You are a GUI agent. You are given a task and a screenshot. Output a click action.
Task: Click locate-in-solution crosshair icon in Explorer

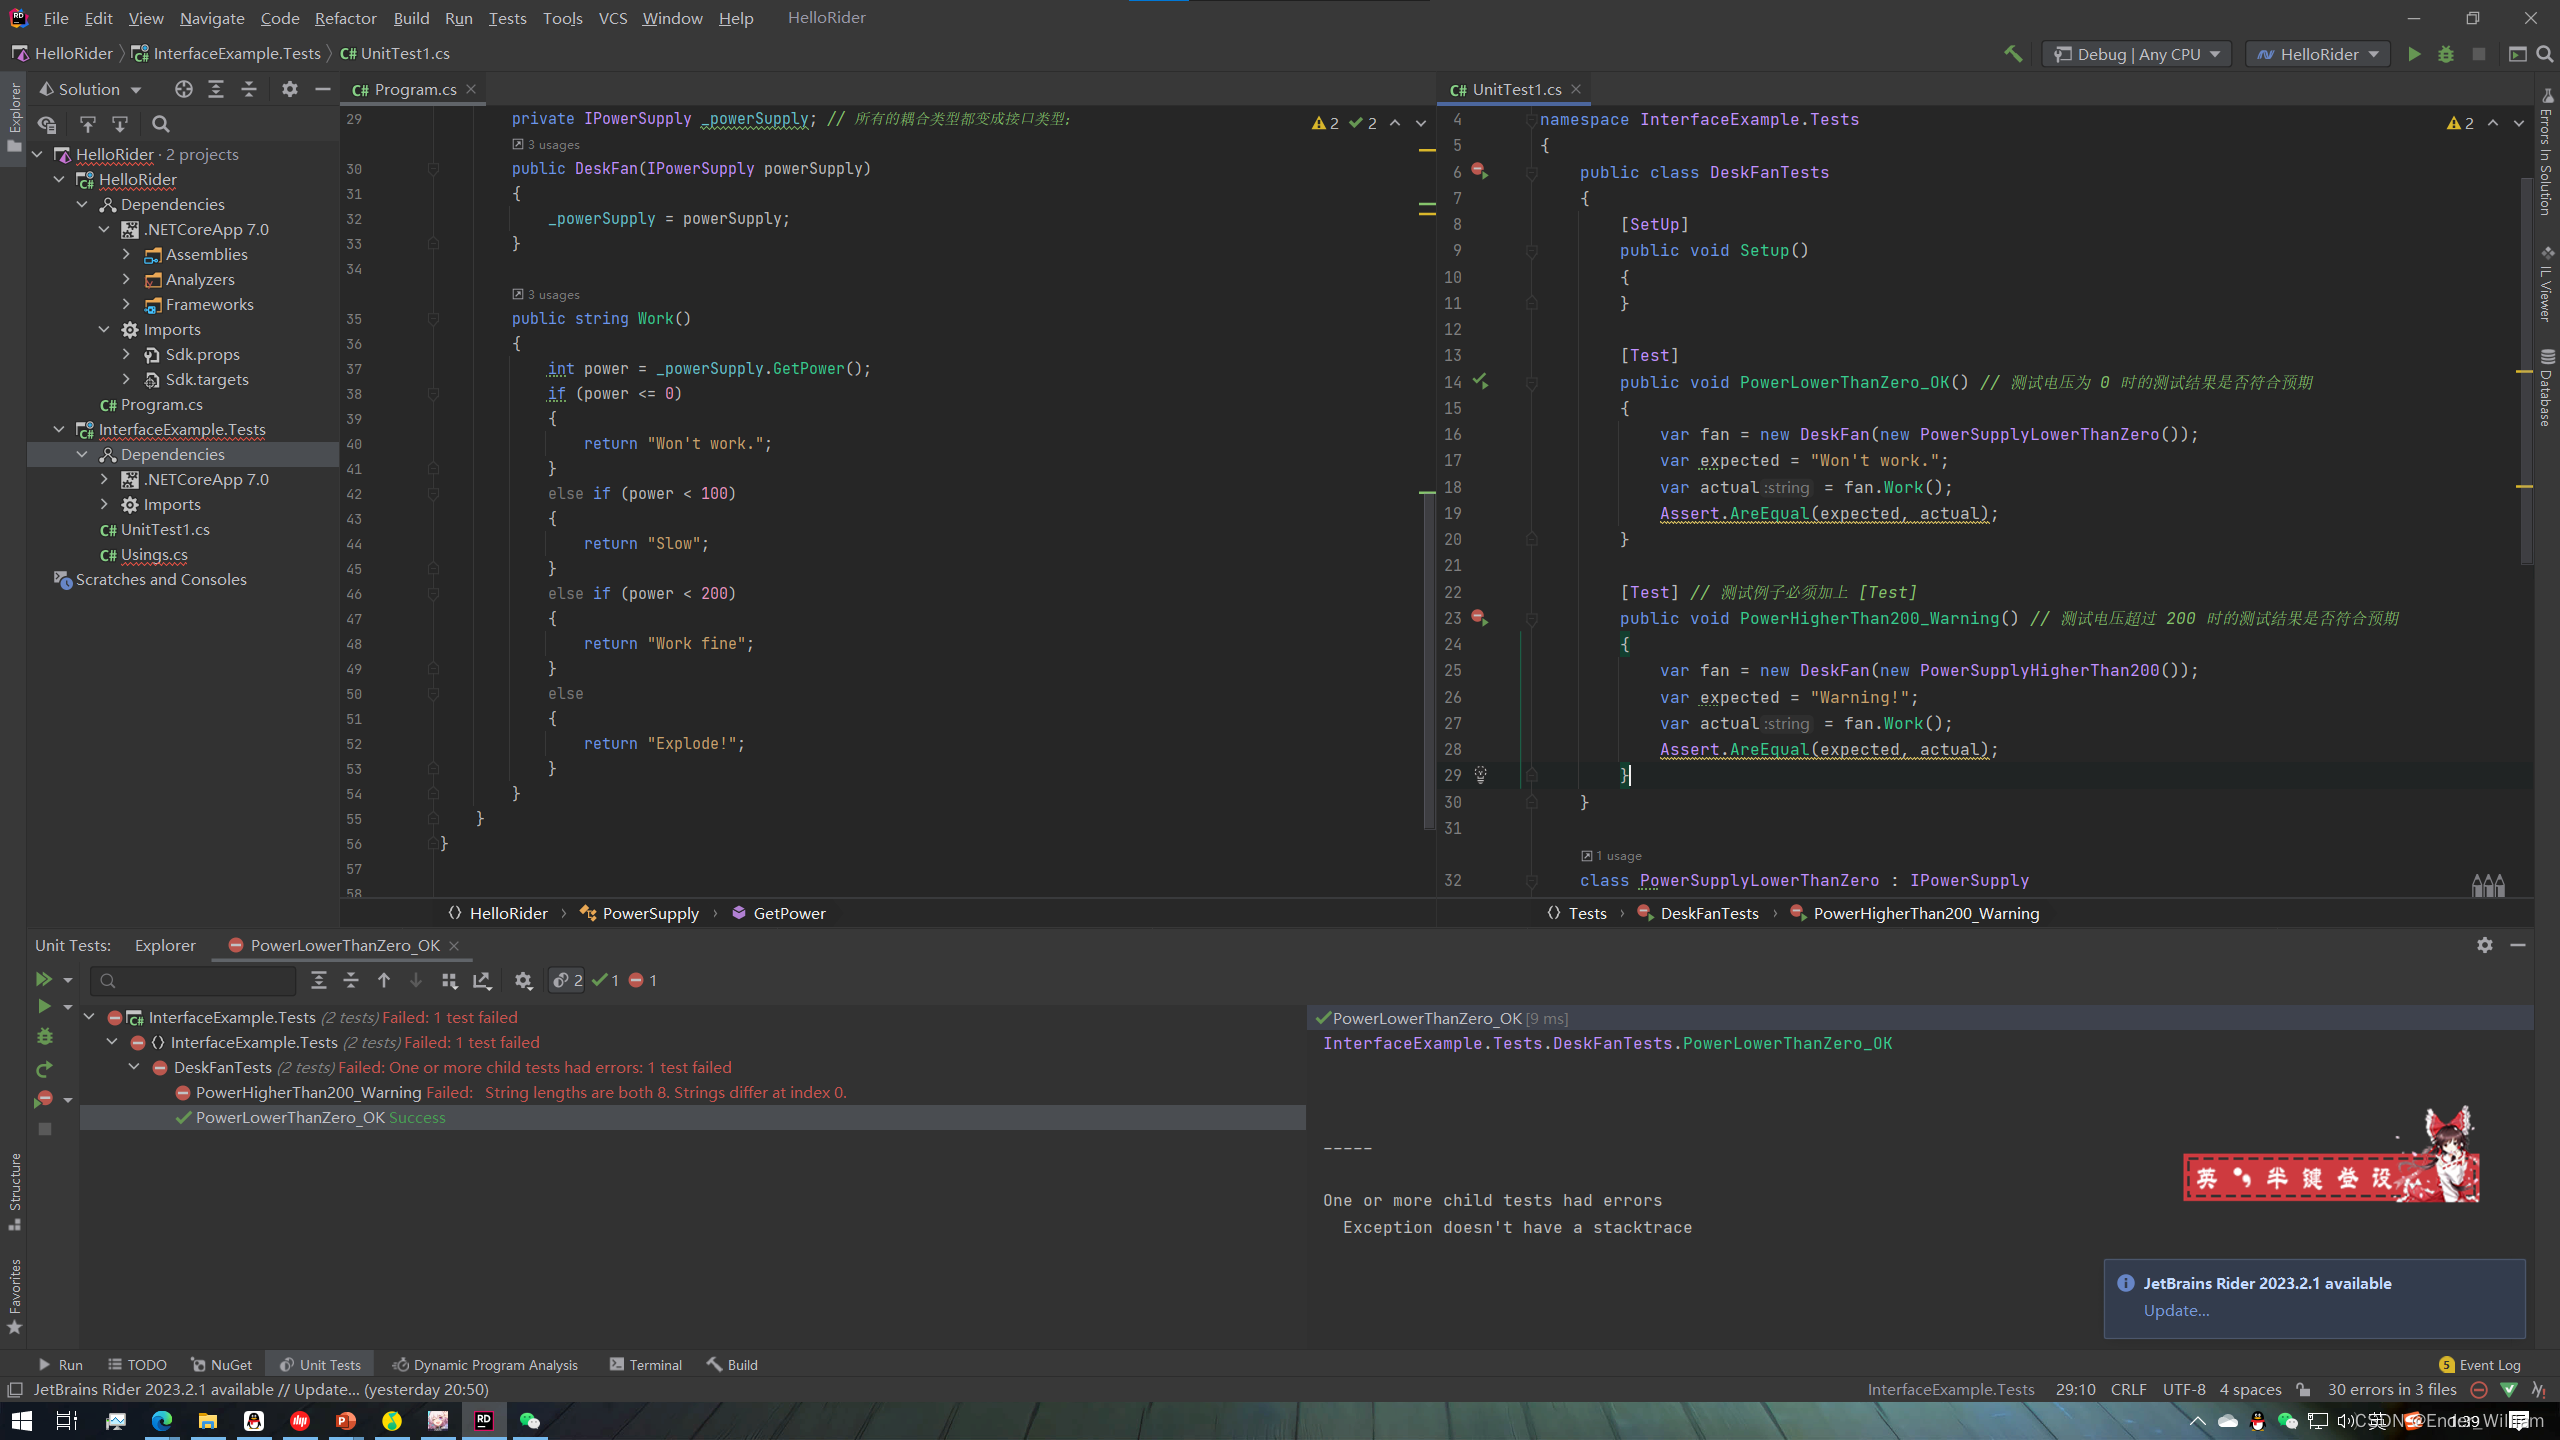(x=183, y=90)
